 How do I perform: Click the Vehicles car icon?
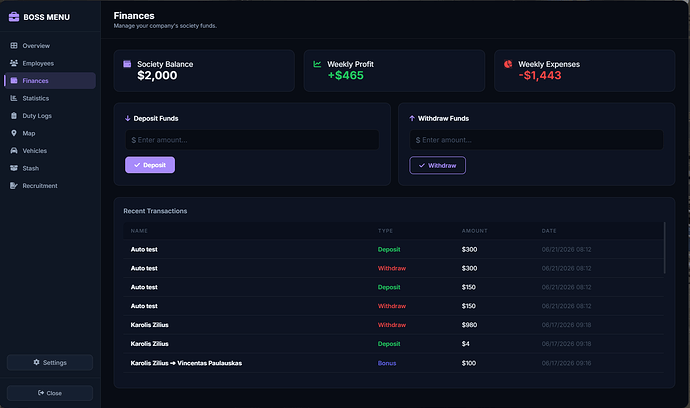(x=14, y=151)
